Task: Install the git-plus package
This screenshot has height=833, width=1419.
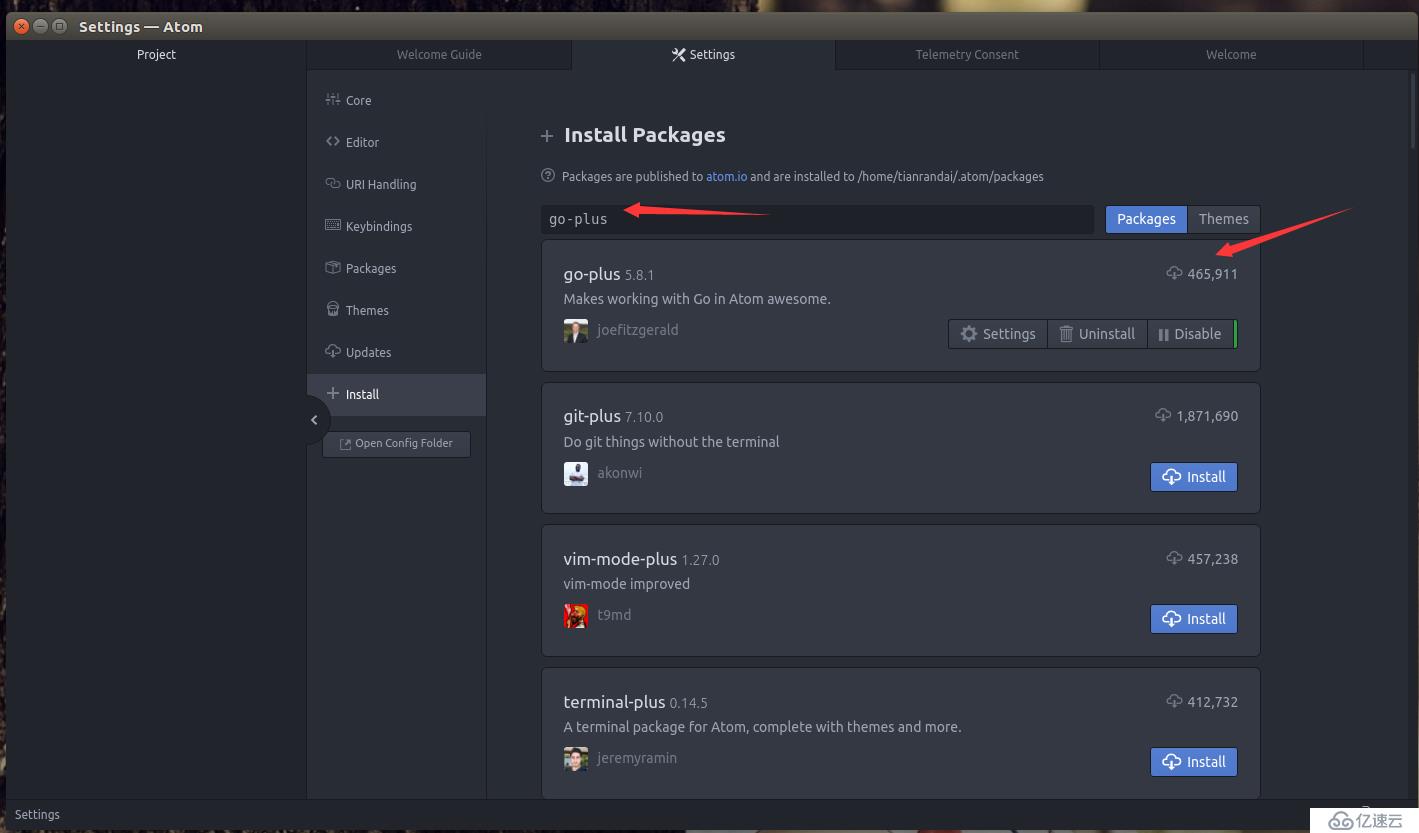Action: coord(1194,477)
